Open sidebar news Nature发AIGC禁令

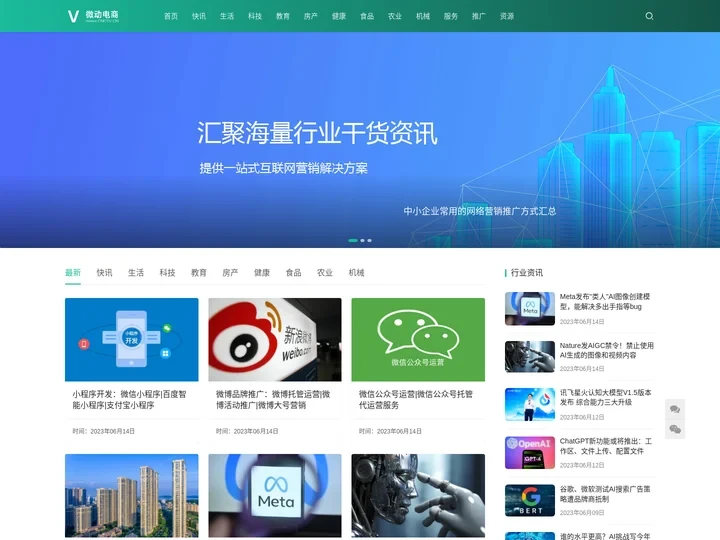(607, 350)
